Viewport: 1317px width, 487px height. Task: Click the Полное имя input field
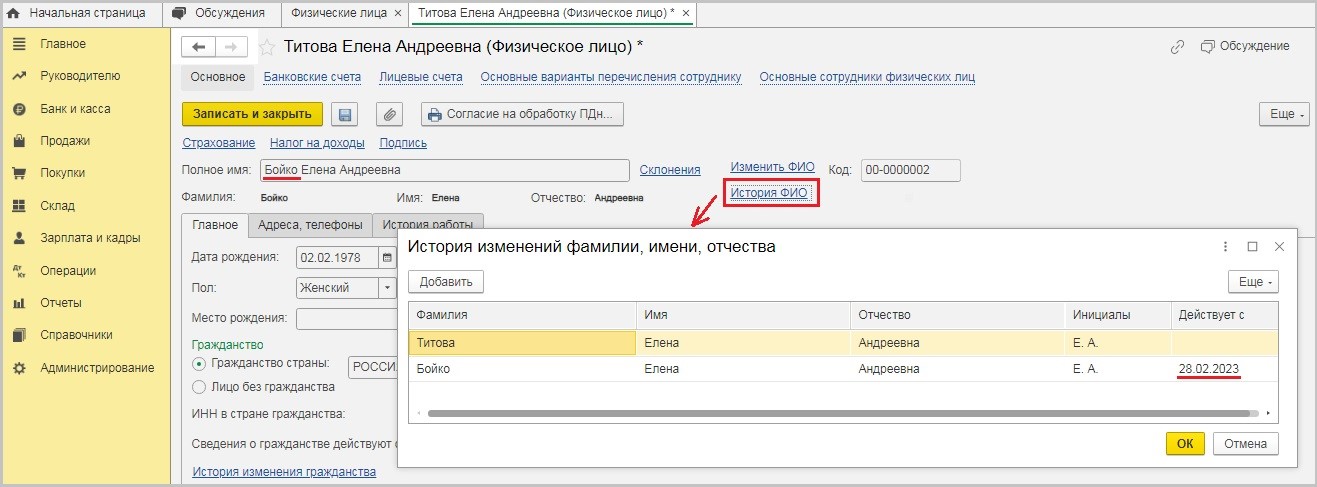pyautogui.click(x=445, y=170)
